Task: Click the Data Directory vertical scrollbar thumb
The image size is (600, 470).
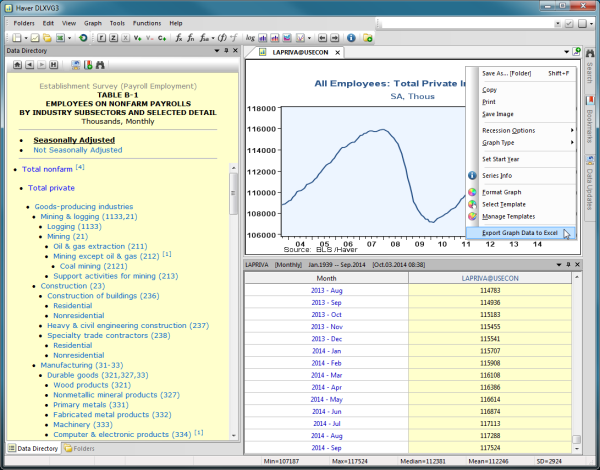Action: (233, 193)
